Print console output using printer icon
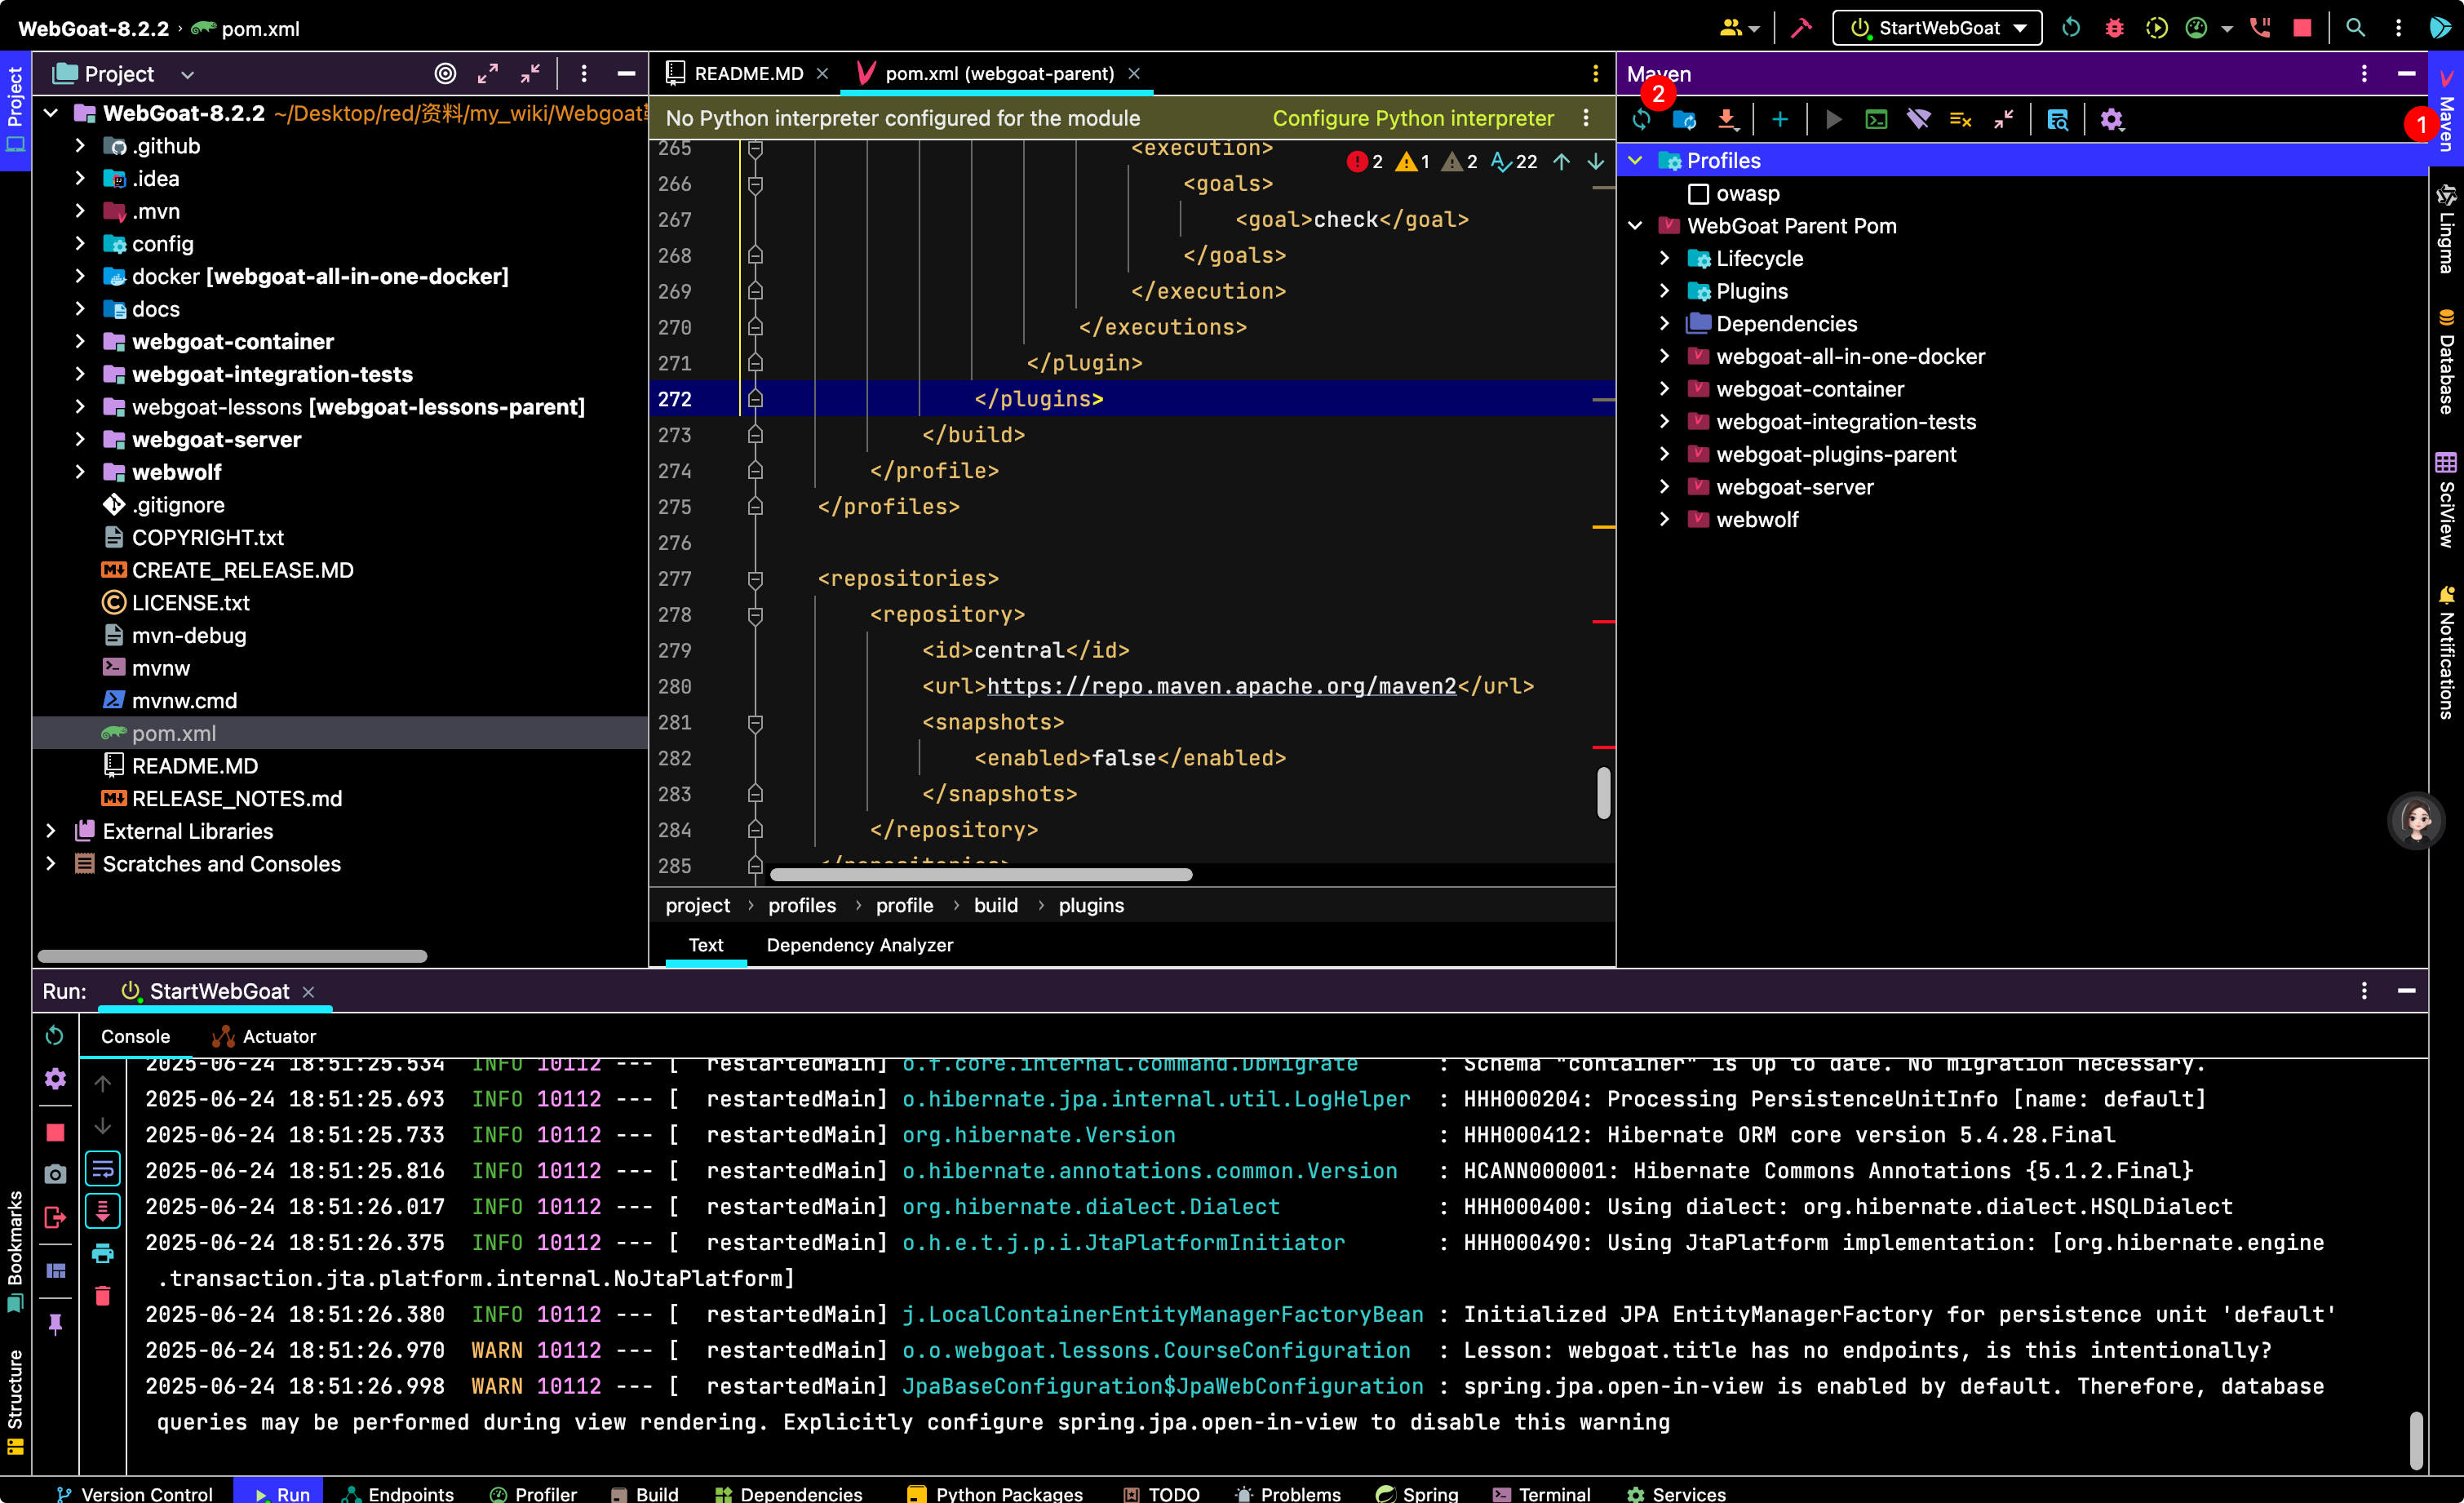 pos(102,1253)
